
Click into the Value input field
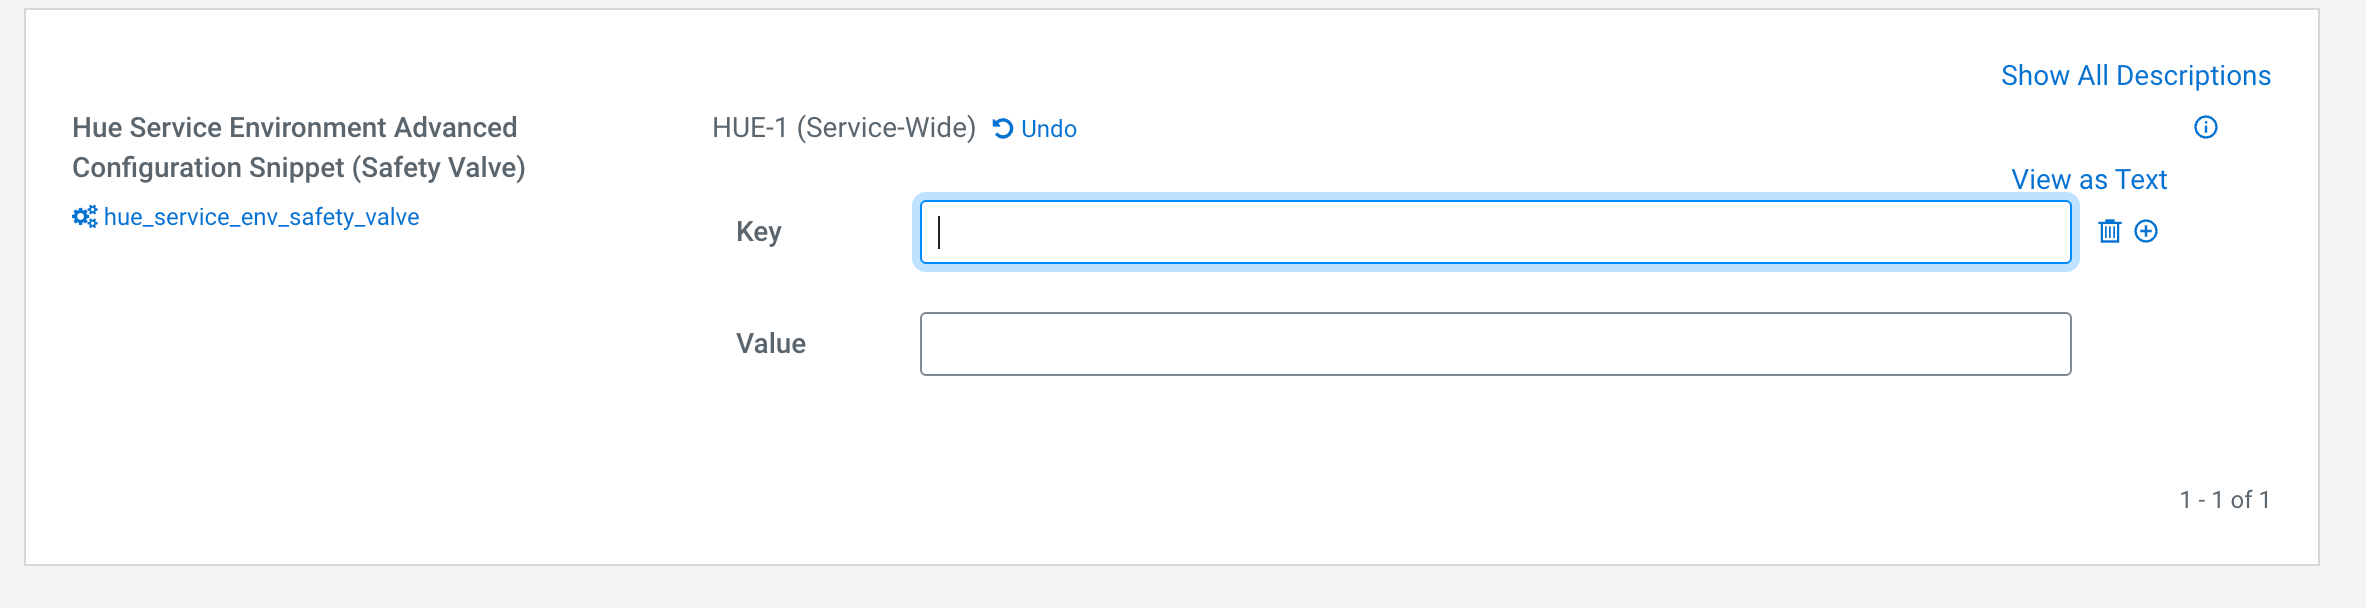[1494, 344]
